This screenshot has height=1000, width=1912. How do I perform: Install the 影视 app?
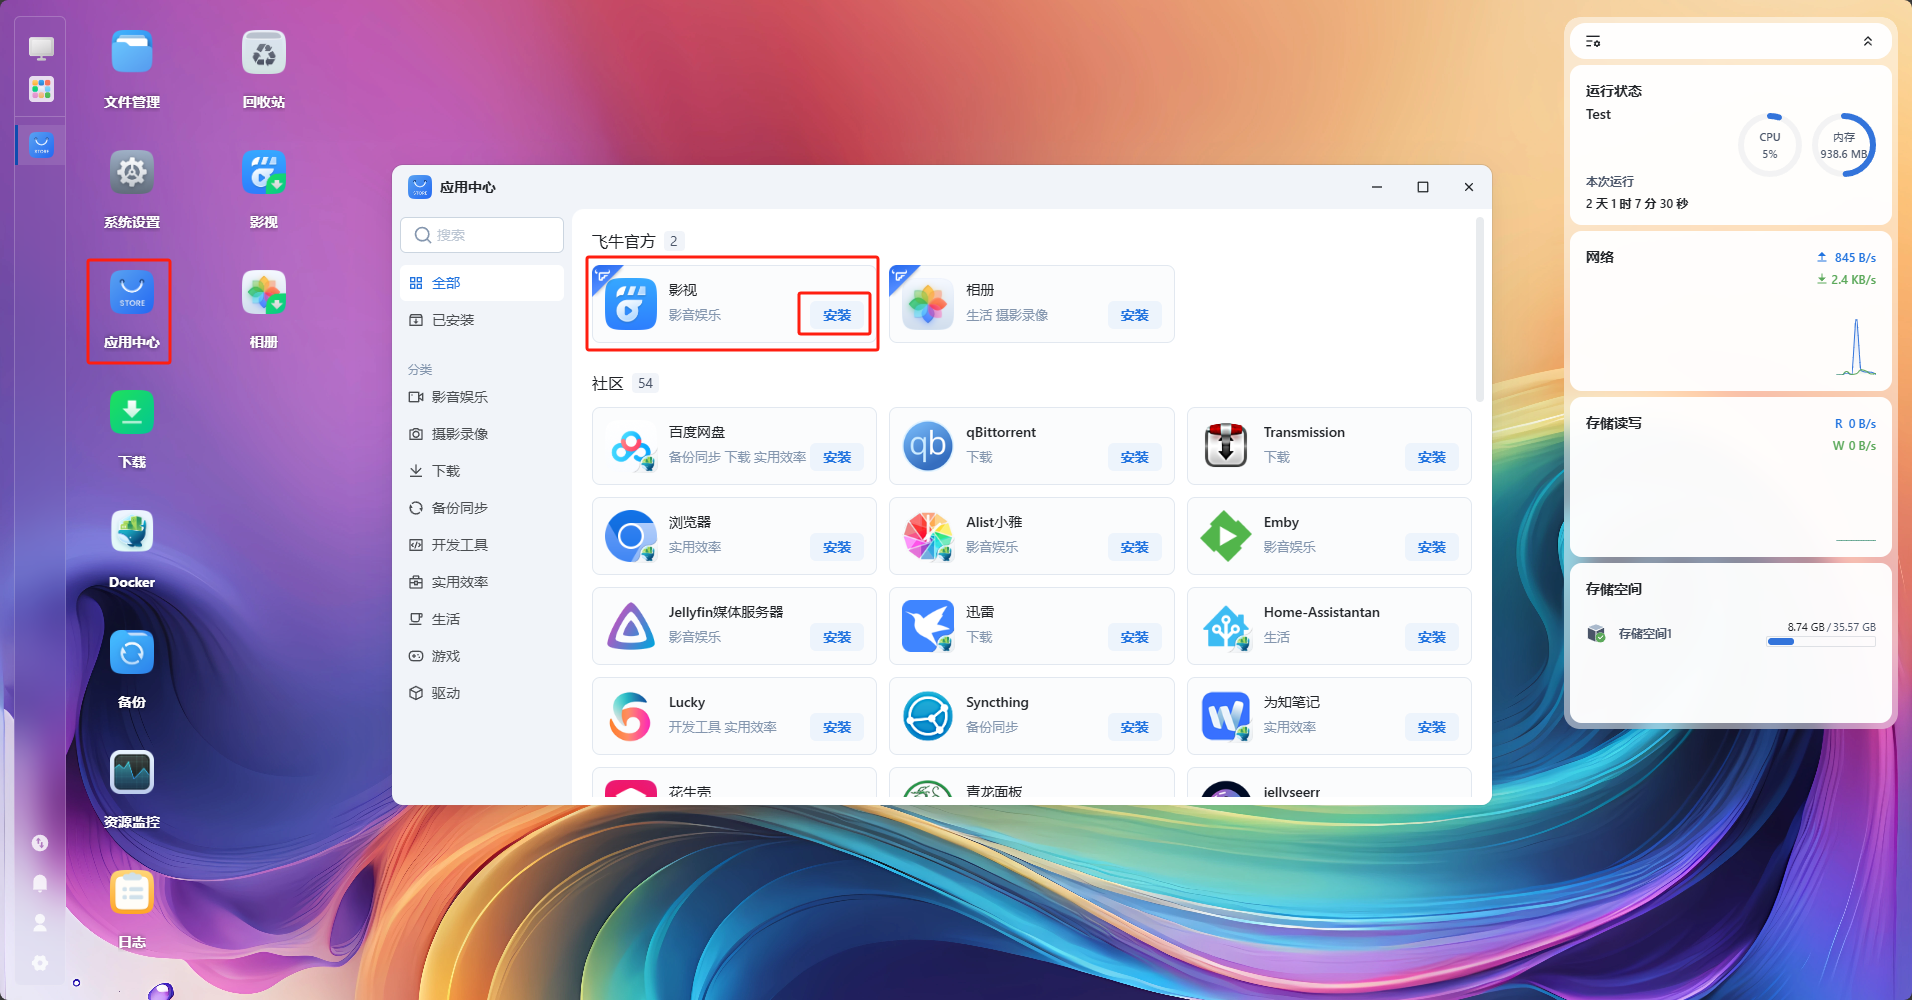837,315
